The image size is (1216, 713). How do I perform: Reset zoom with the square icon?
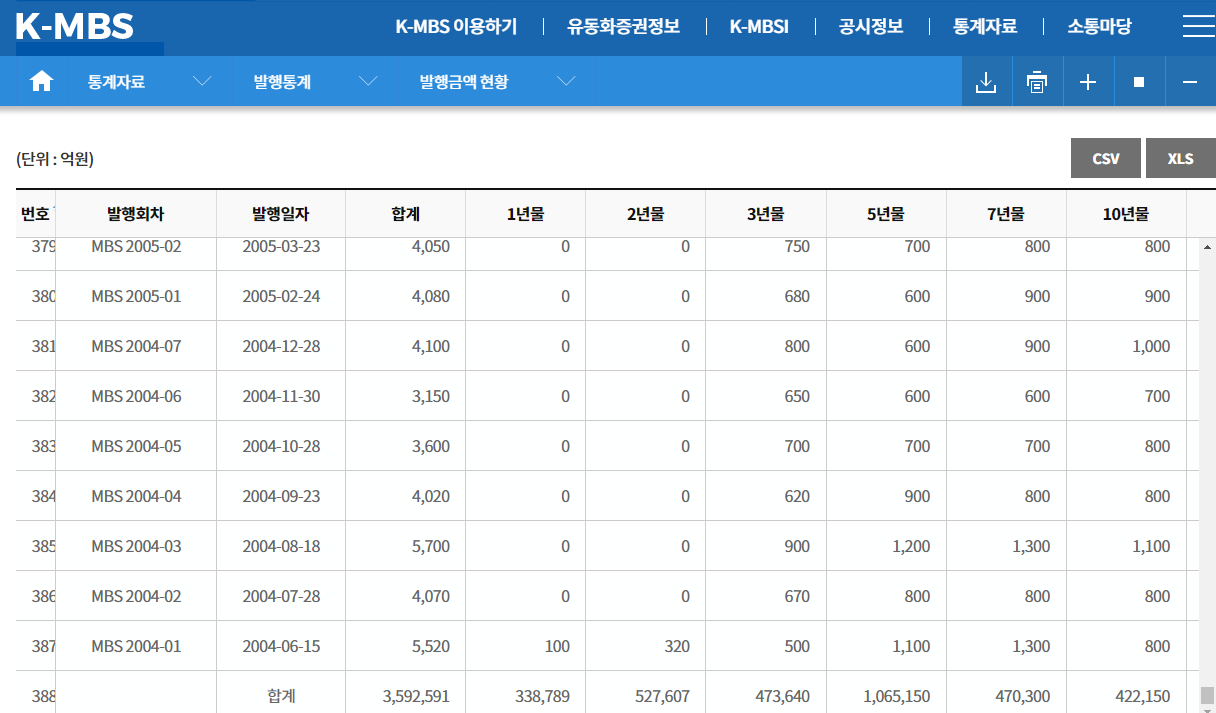[1139, 82]
